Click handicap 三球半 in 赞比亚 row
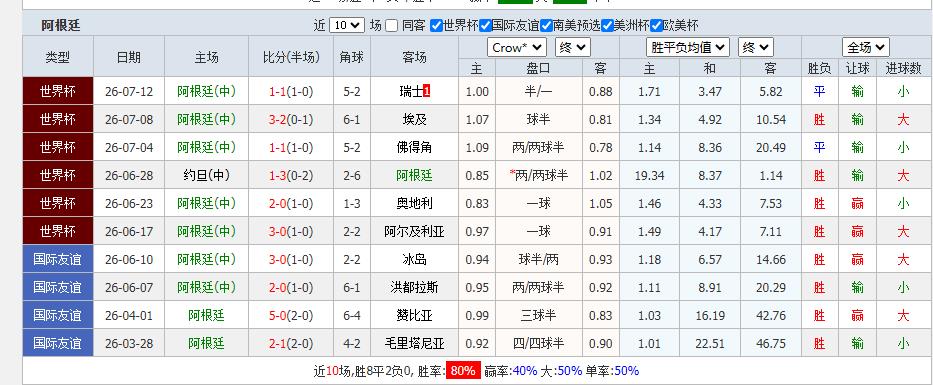 (x=538, y=315)
